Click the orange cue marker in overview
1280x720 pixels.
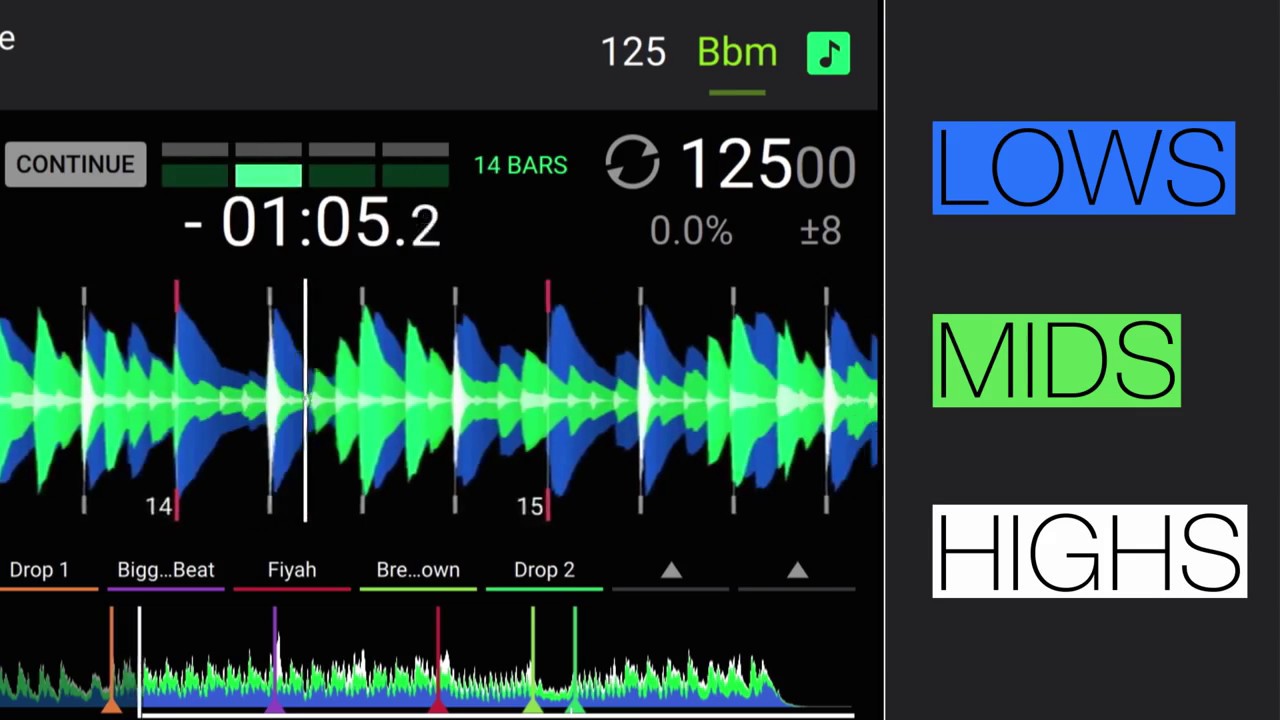click(112, 660)
